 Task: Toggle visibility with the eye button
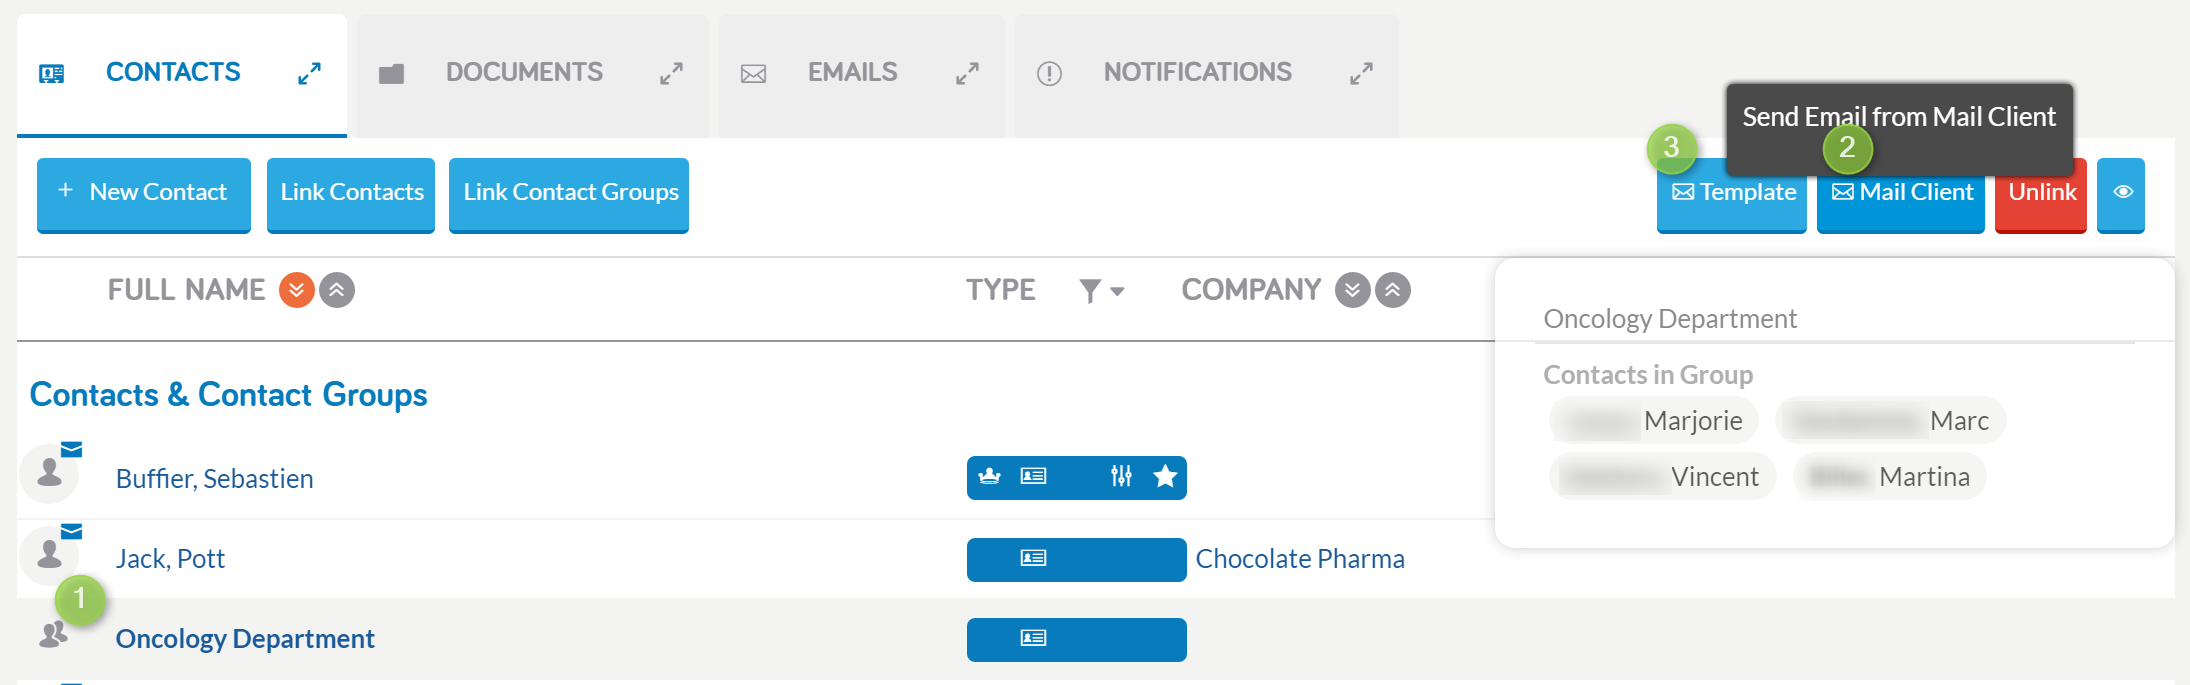coord(2121,193)
